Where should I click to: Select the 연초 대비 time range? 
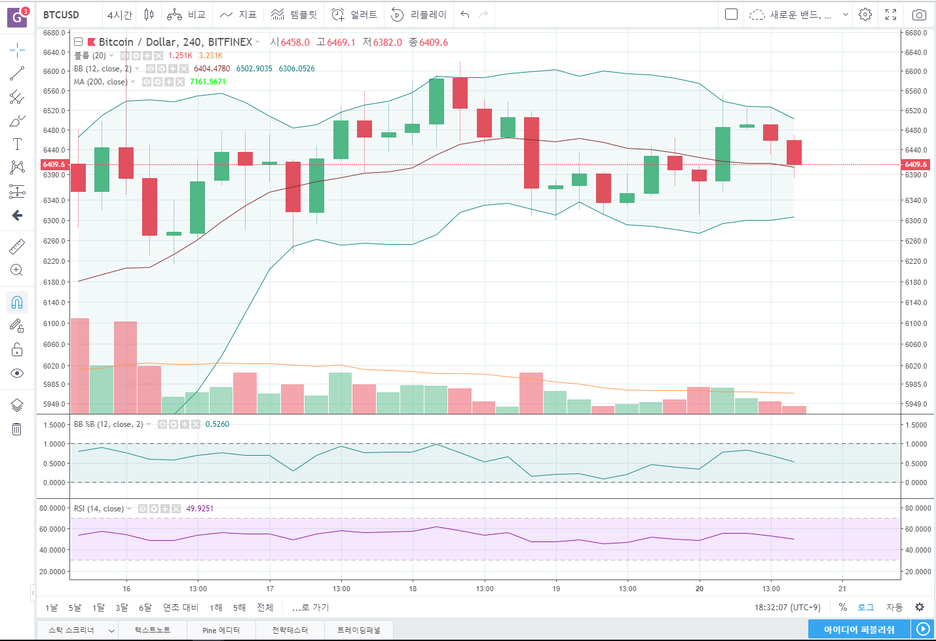coord(180,608)
